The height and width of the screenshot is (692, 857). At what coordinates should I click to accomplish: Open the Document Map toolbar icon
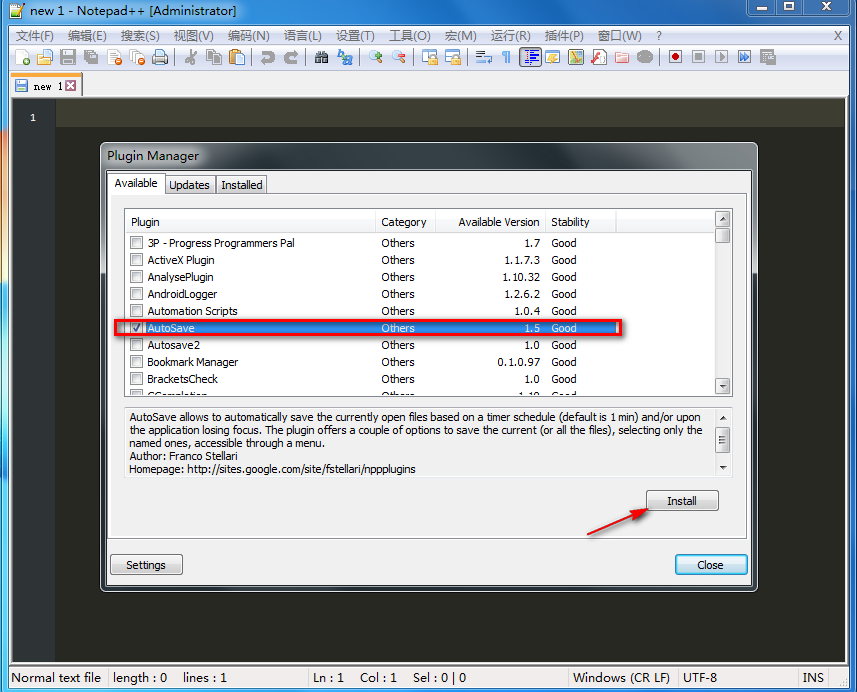pyautogui.click(x=576, y=57)
